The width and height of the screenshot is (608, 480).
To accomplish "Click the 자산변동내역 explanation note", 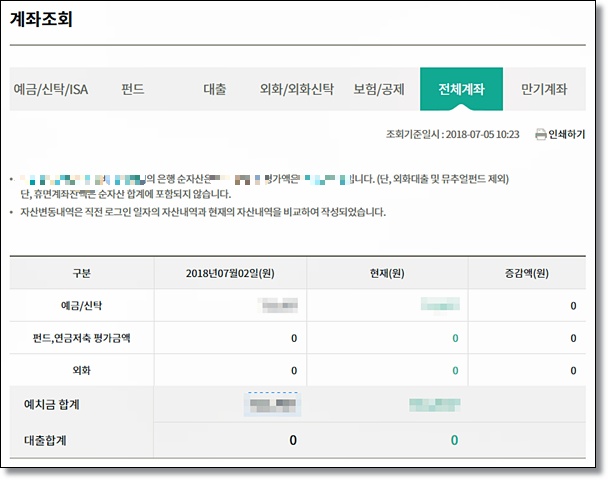I will pos(203,212).
